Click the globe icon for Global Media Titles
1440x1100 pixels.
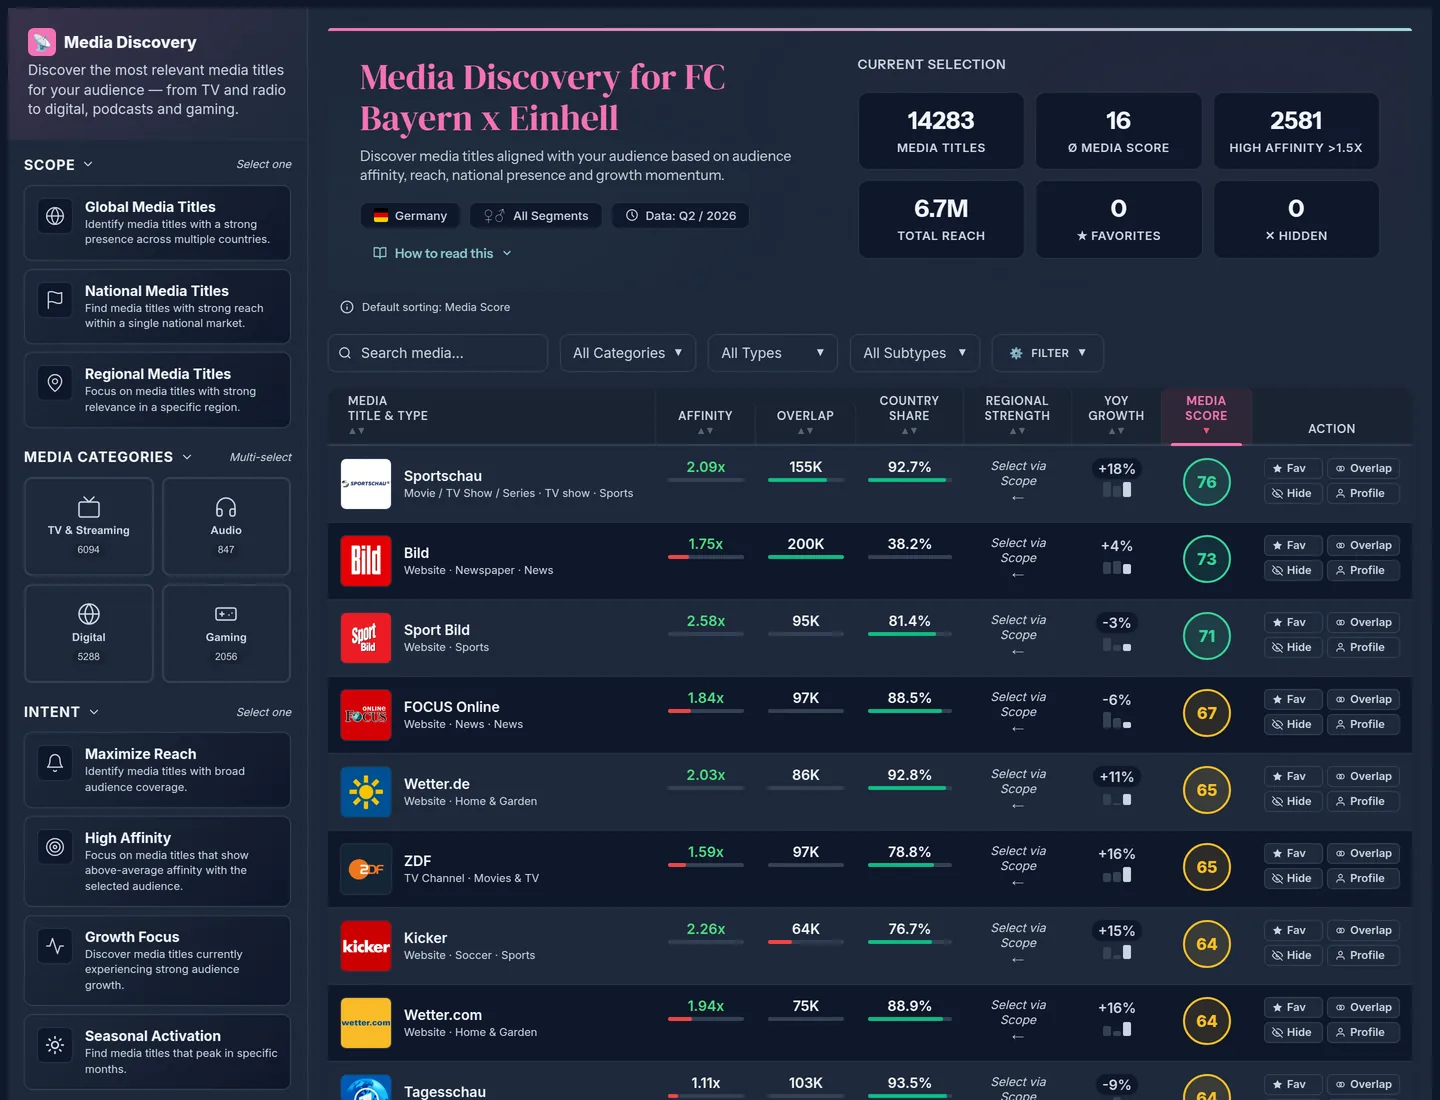coord(55,216)
